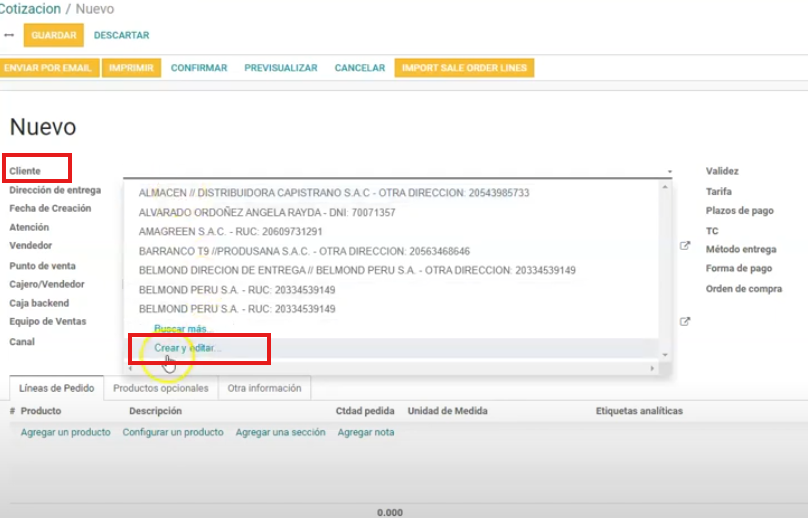Click the Descripción column header

tap(155, 411)
